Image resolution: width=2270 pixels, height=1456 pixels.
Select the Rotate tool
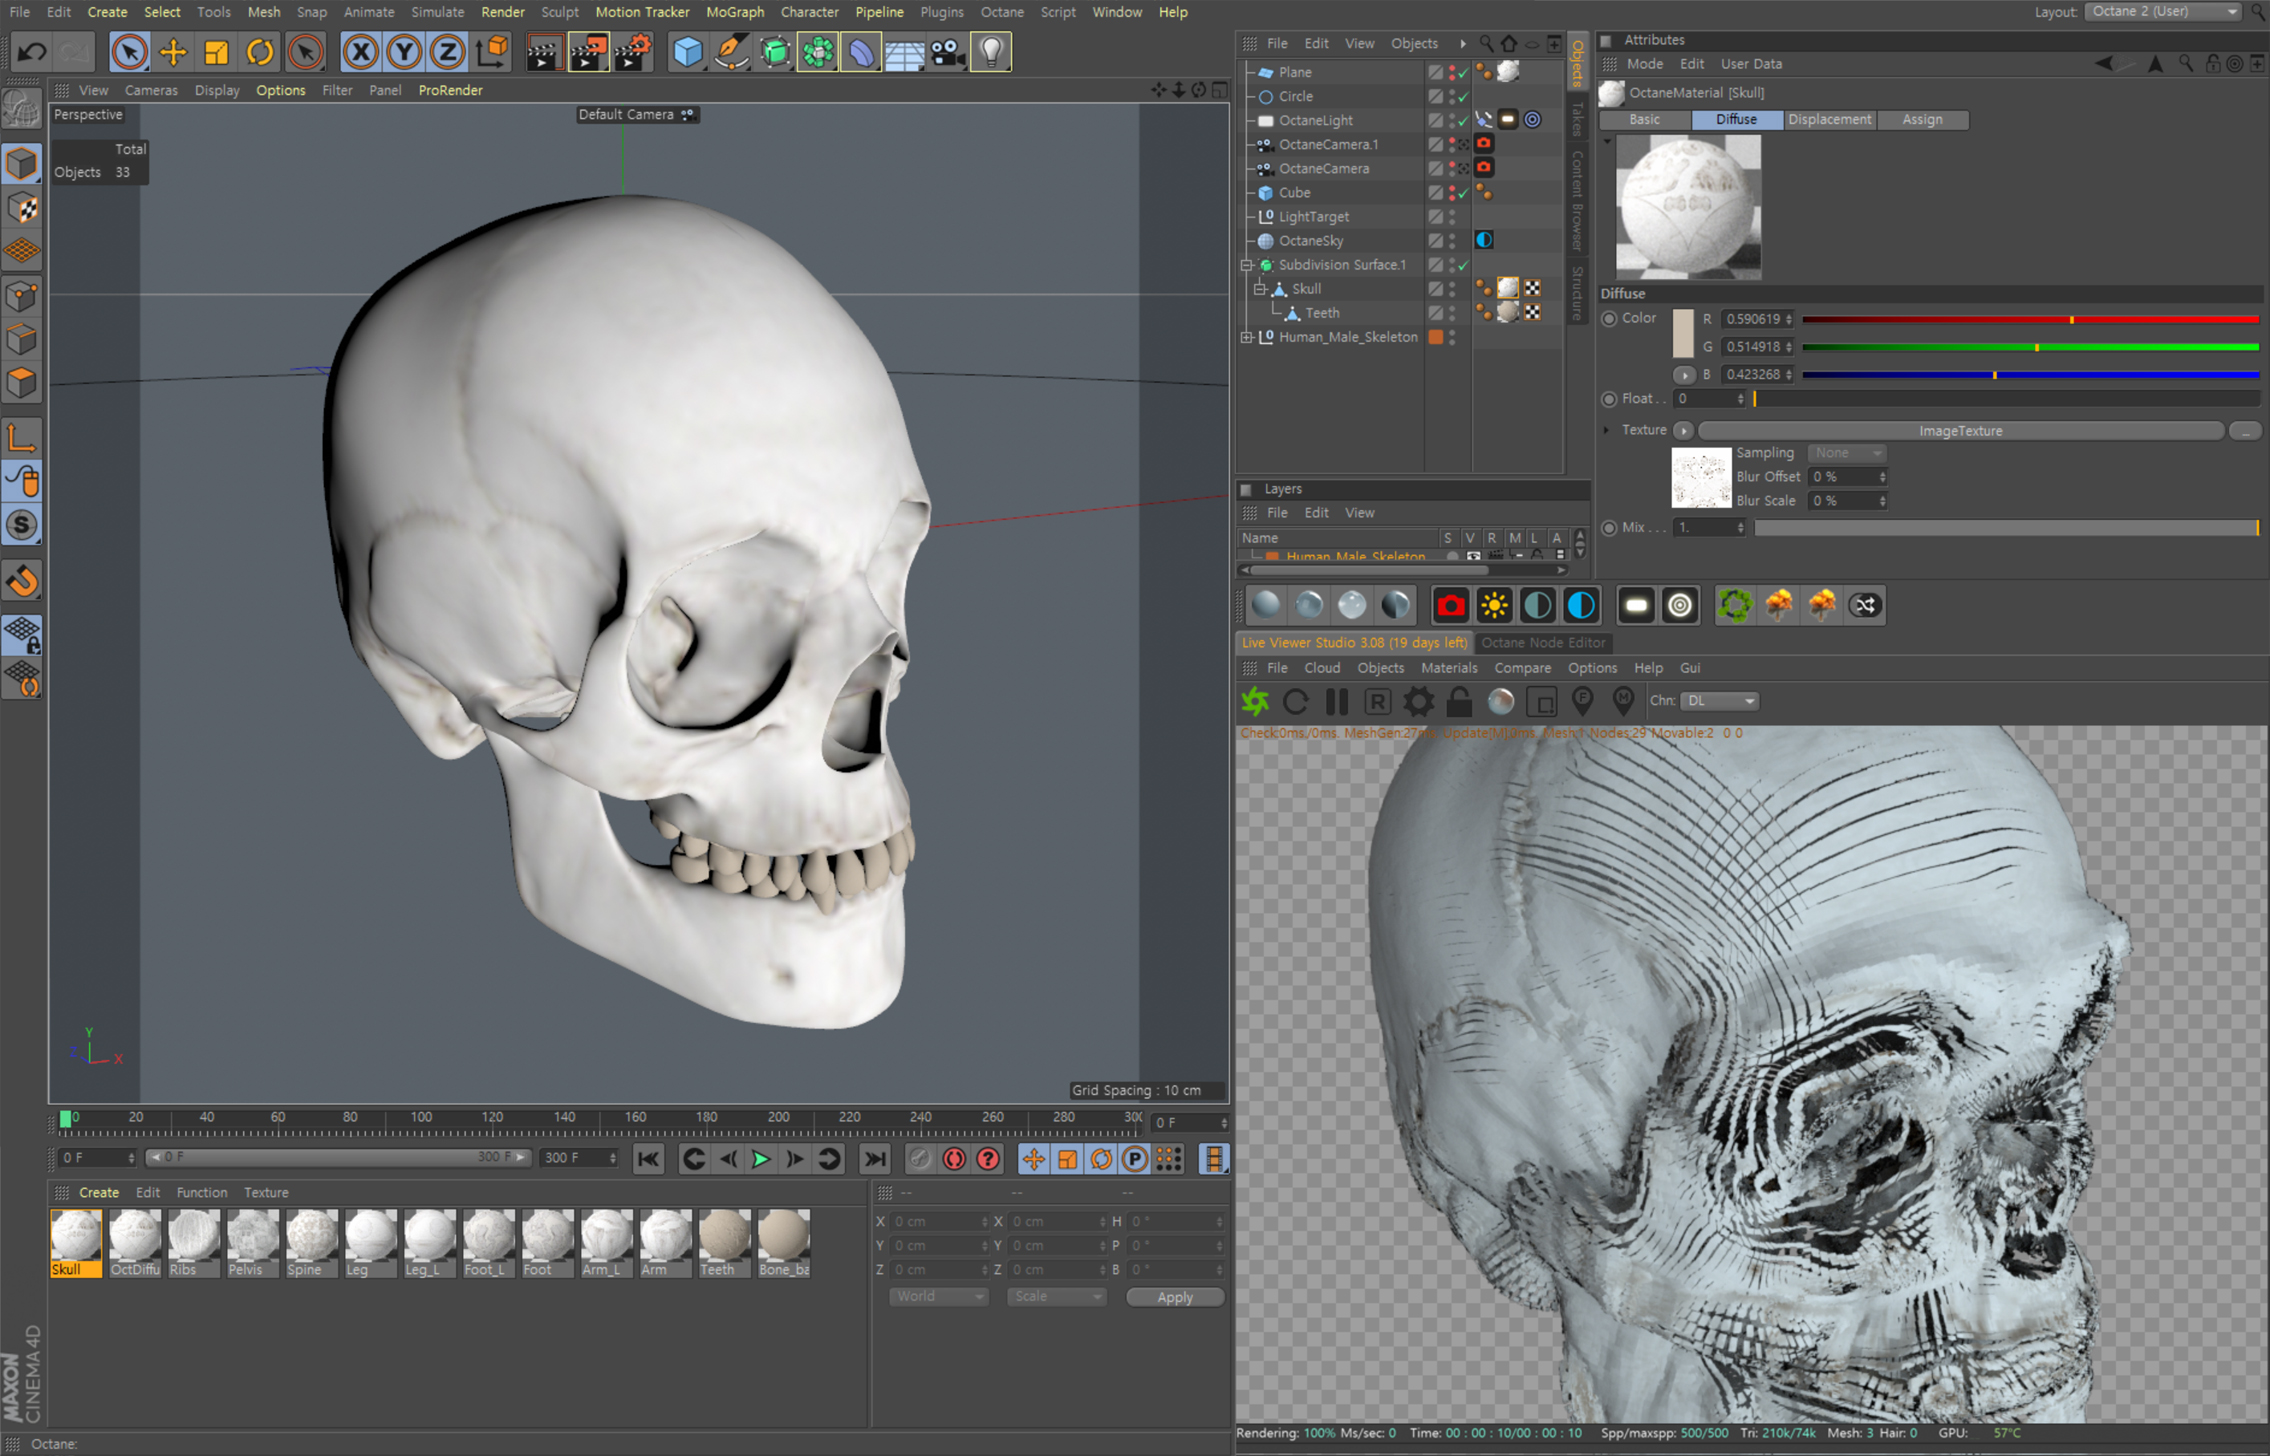(259, 52)
